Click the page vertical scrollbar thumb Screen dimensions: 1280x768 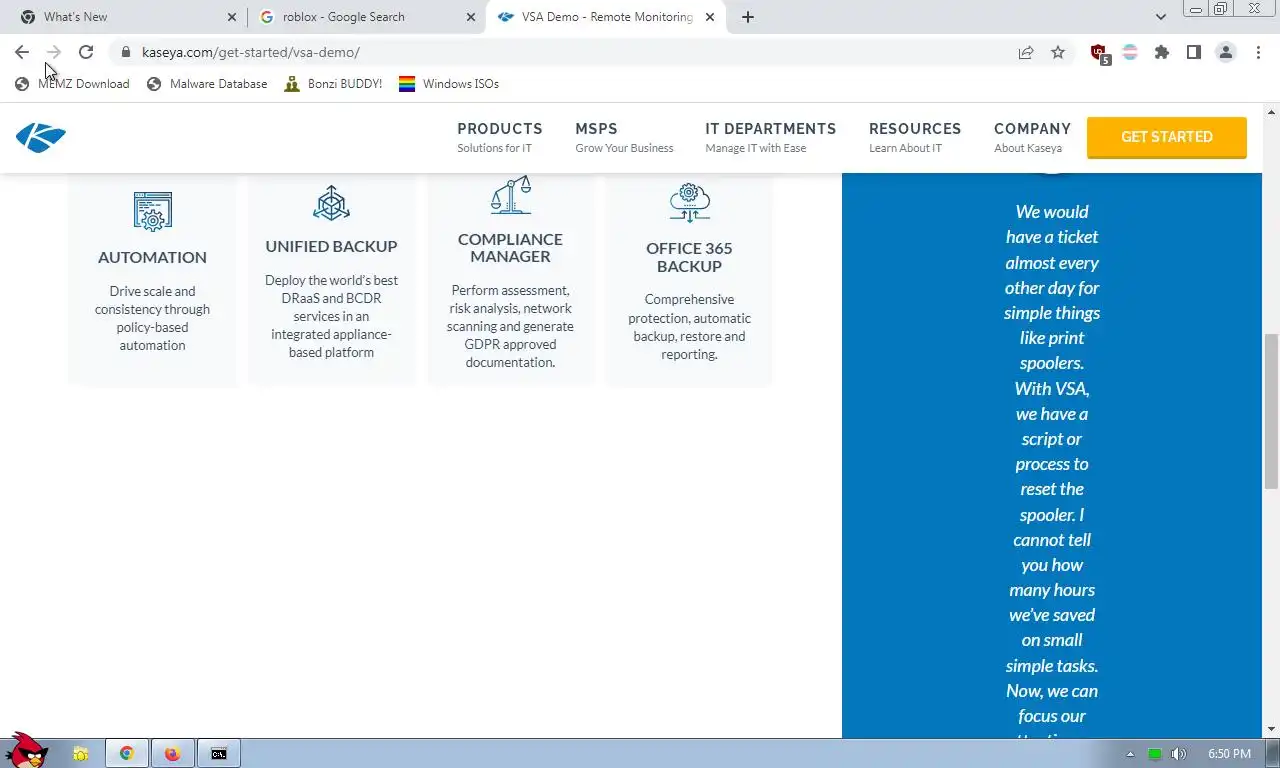(x=1271, y=410)
